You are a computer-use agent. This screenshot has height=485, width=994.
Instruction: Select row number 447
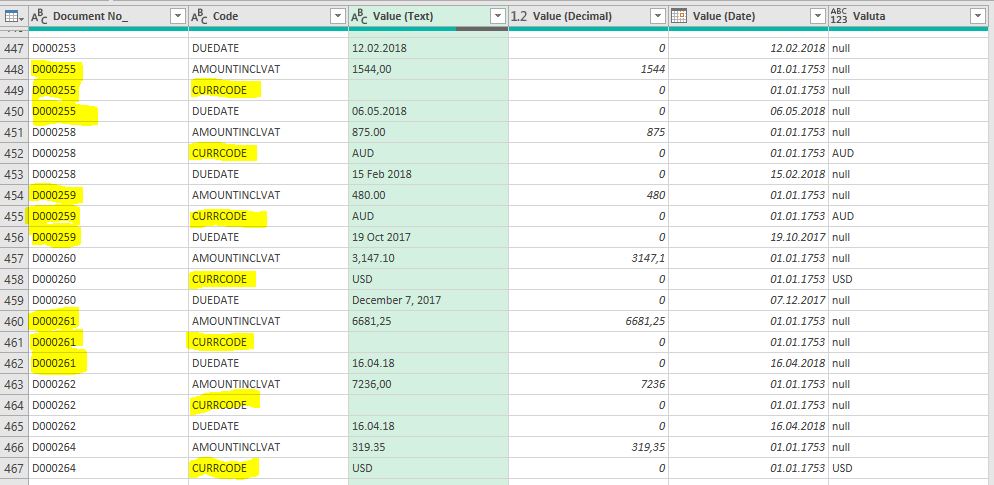(x=14, y=48)
